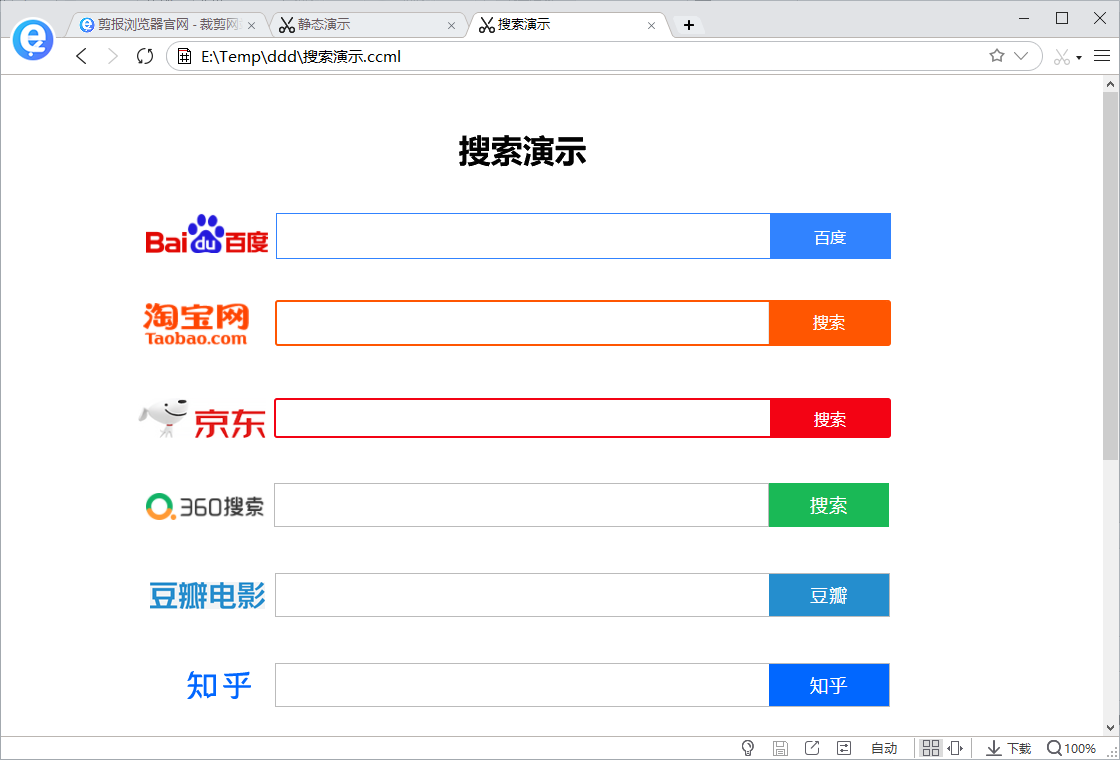This screenshot has height=760, width=1120.
Task: Click the blue 知乎 search button
Action: (x=829, y=685)
